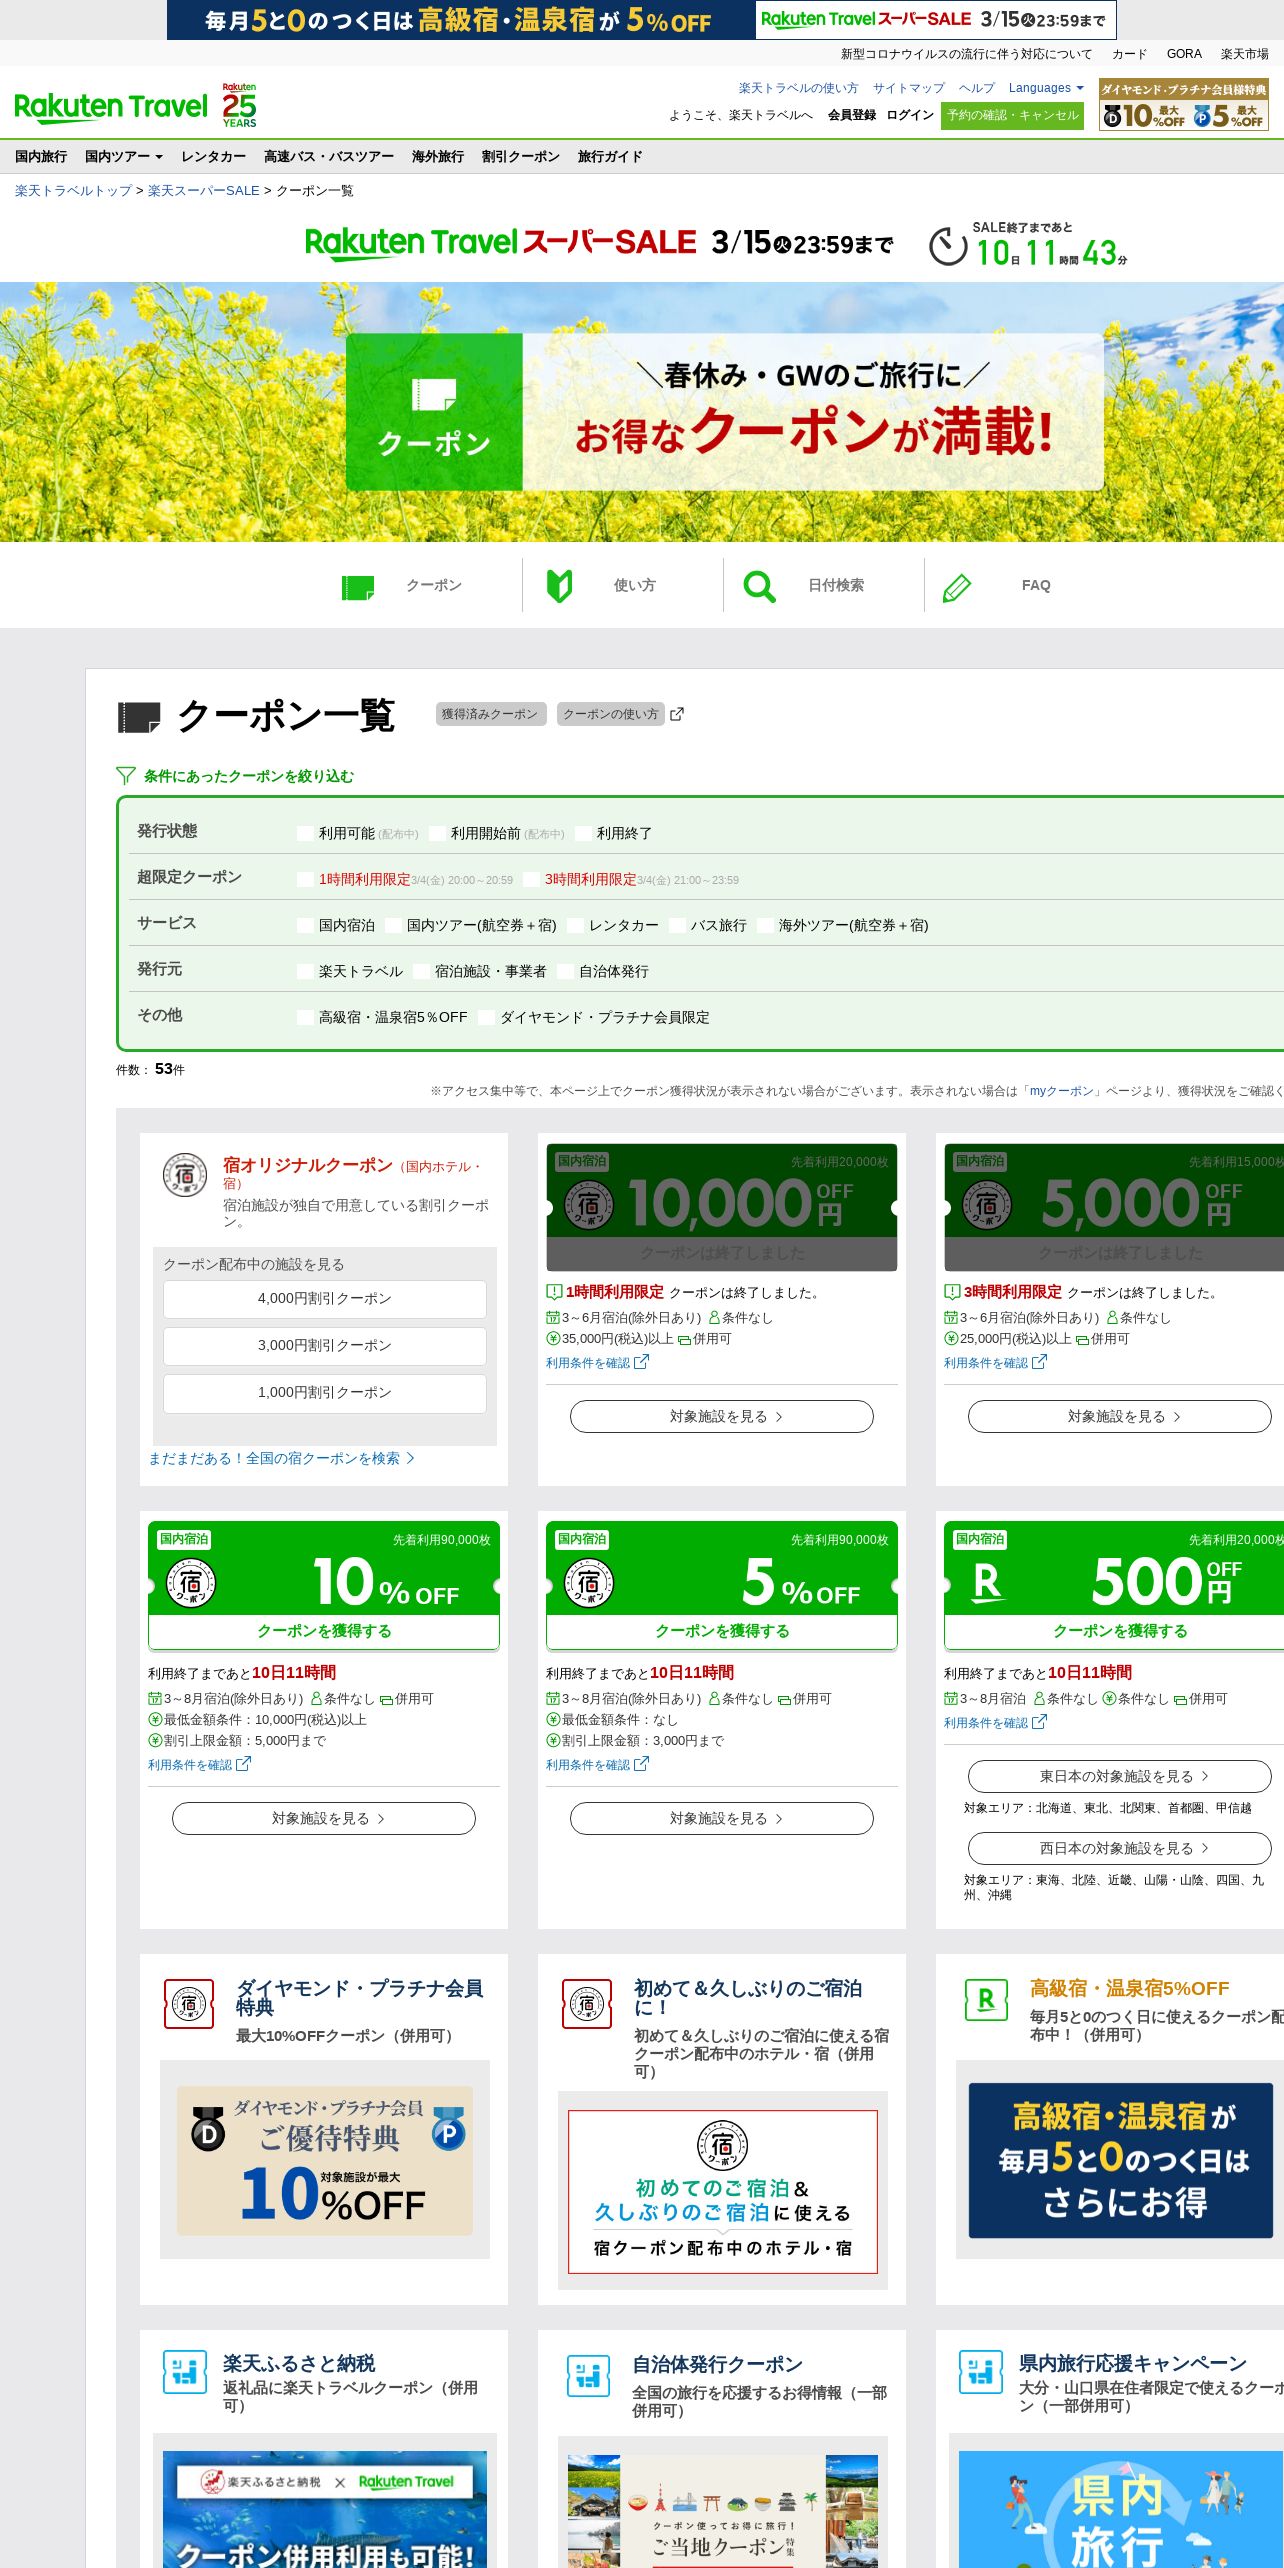Click the 初めて＆久しぶりのご宿泊 stamp icon
This screenshot has width=1284, height=2568.
click(x=587, y=2004)
